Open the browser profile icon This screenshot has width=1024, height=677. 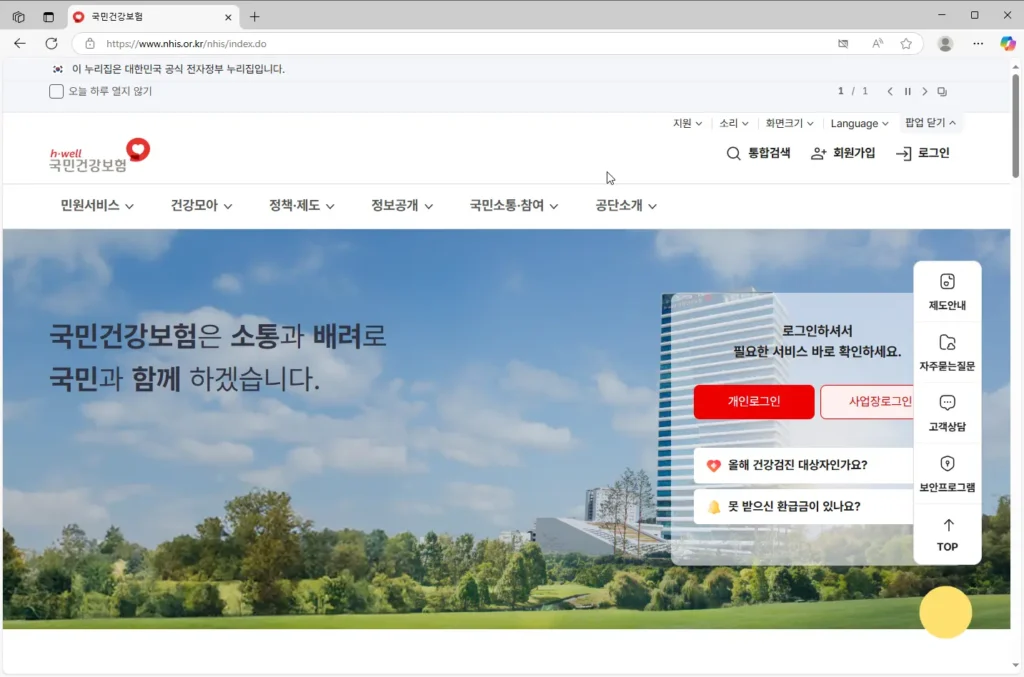click(945, 44)
